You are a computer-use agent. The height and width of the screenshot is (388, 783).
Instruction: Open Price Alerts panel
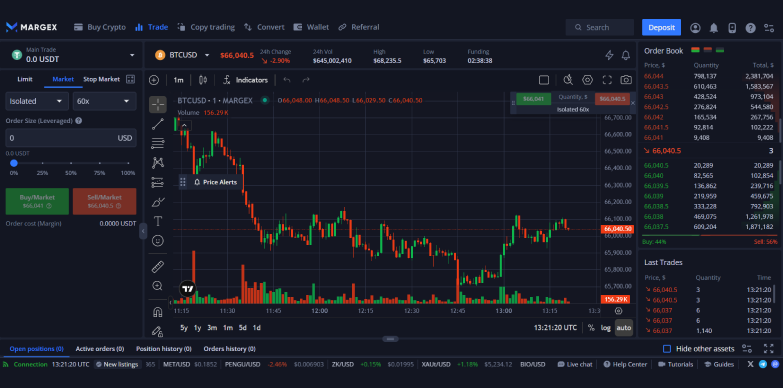(x=215, y=182)
